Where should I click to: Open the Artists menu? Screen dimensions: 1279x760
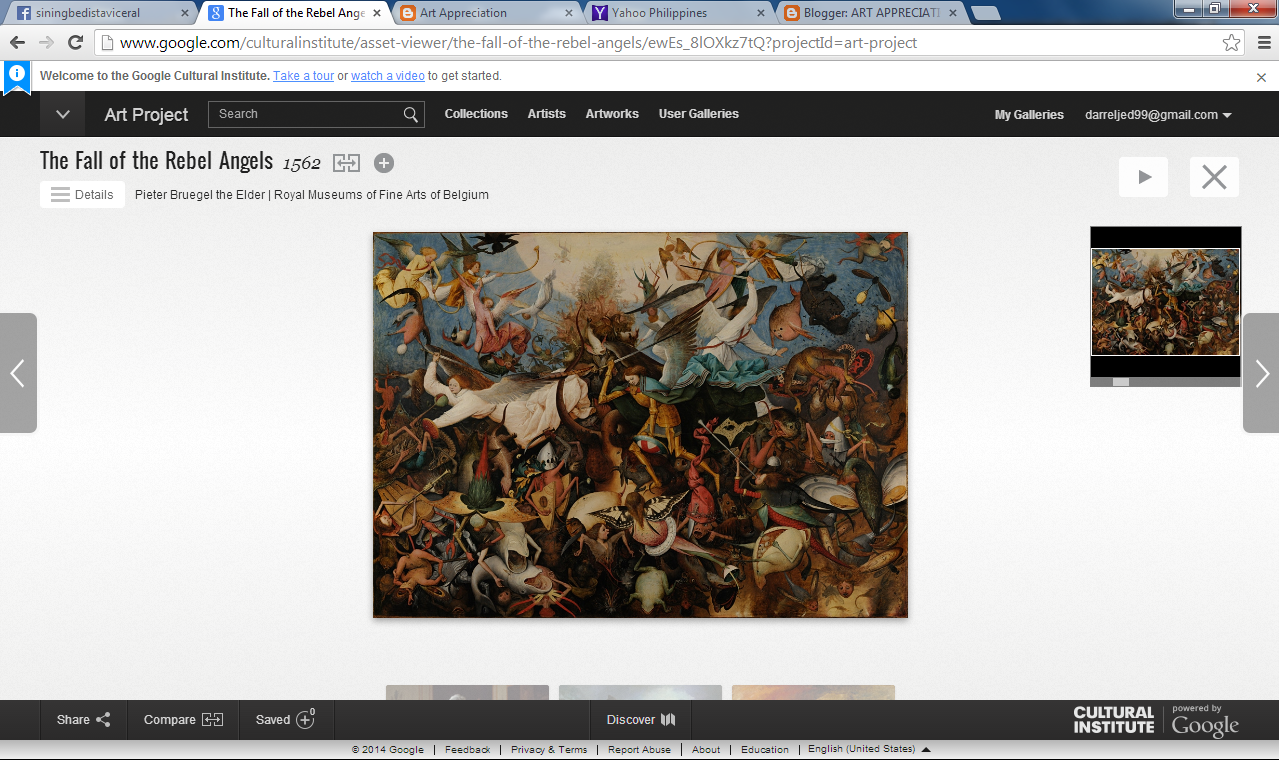pyautogui.click(x=547, y=114)
